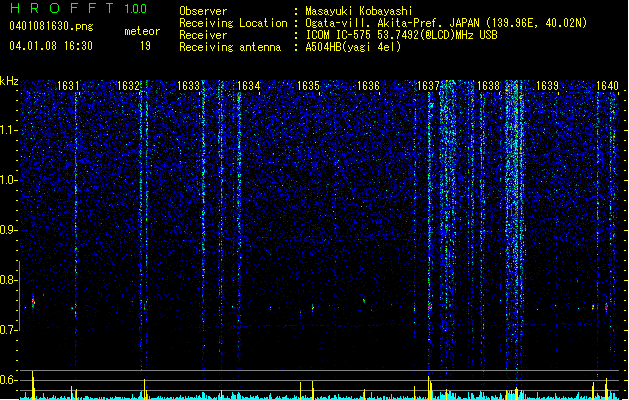Click the Observer field label
The height and width of the screenshot is (400, 629).
203,11
